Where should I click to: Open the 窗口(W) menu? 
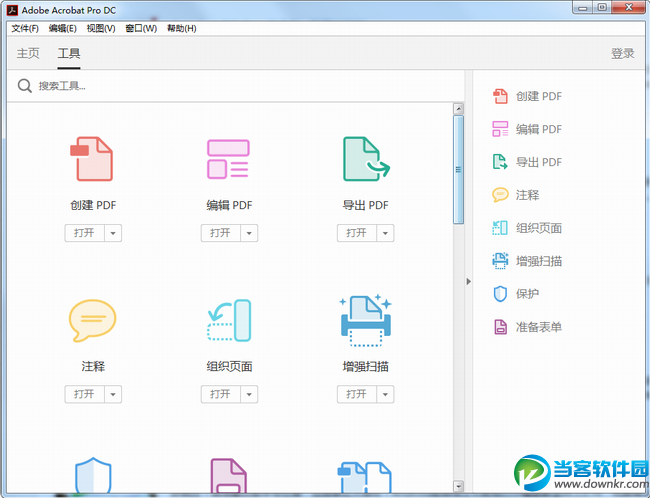pos(141,29)
